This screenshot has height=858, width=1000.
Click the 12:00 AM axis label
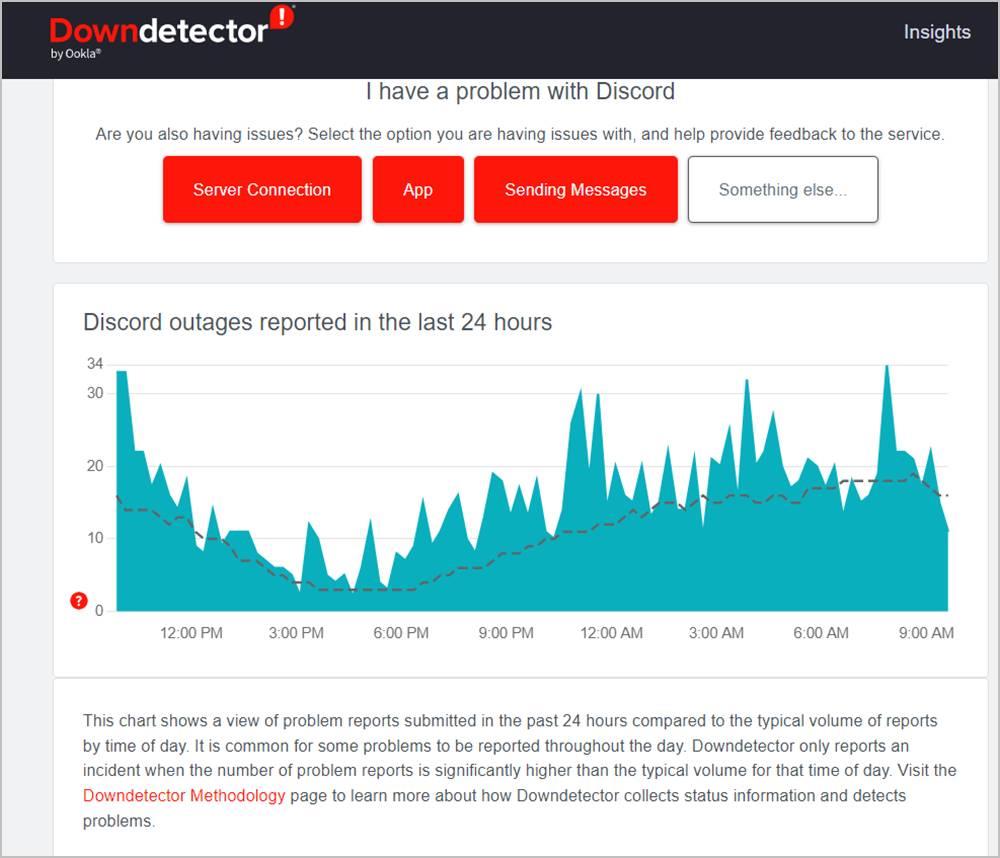click(612, 633)
